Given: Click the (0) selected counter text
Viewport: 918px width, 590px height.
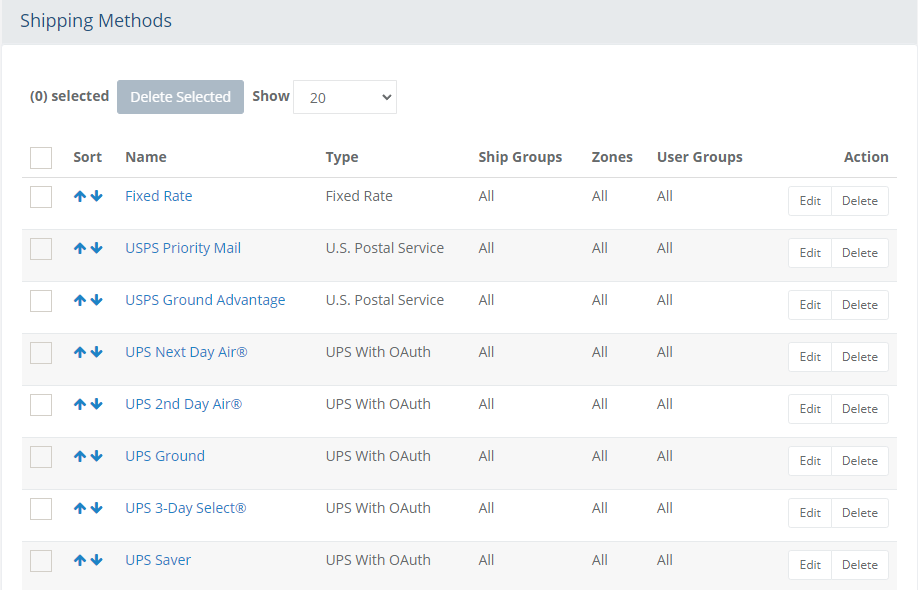Looking at the screenshot, I should coord(70,96).
